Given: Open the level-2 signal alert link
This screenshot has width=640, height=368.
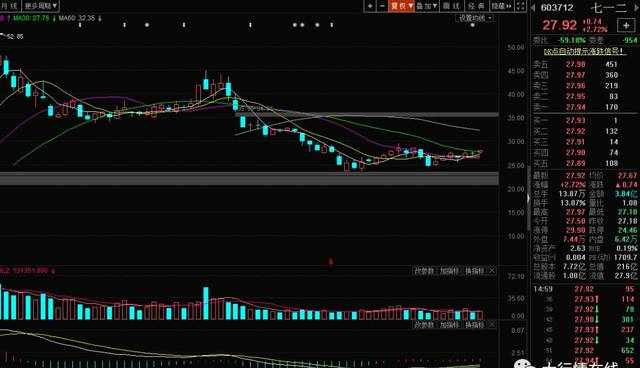Looking at the screenshot, I should [x=584, y=51].
